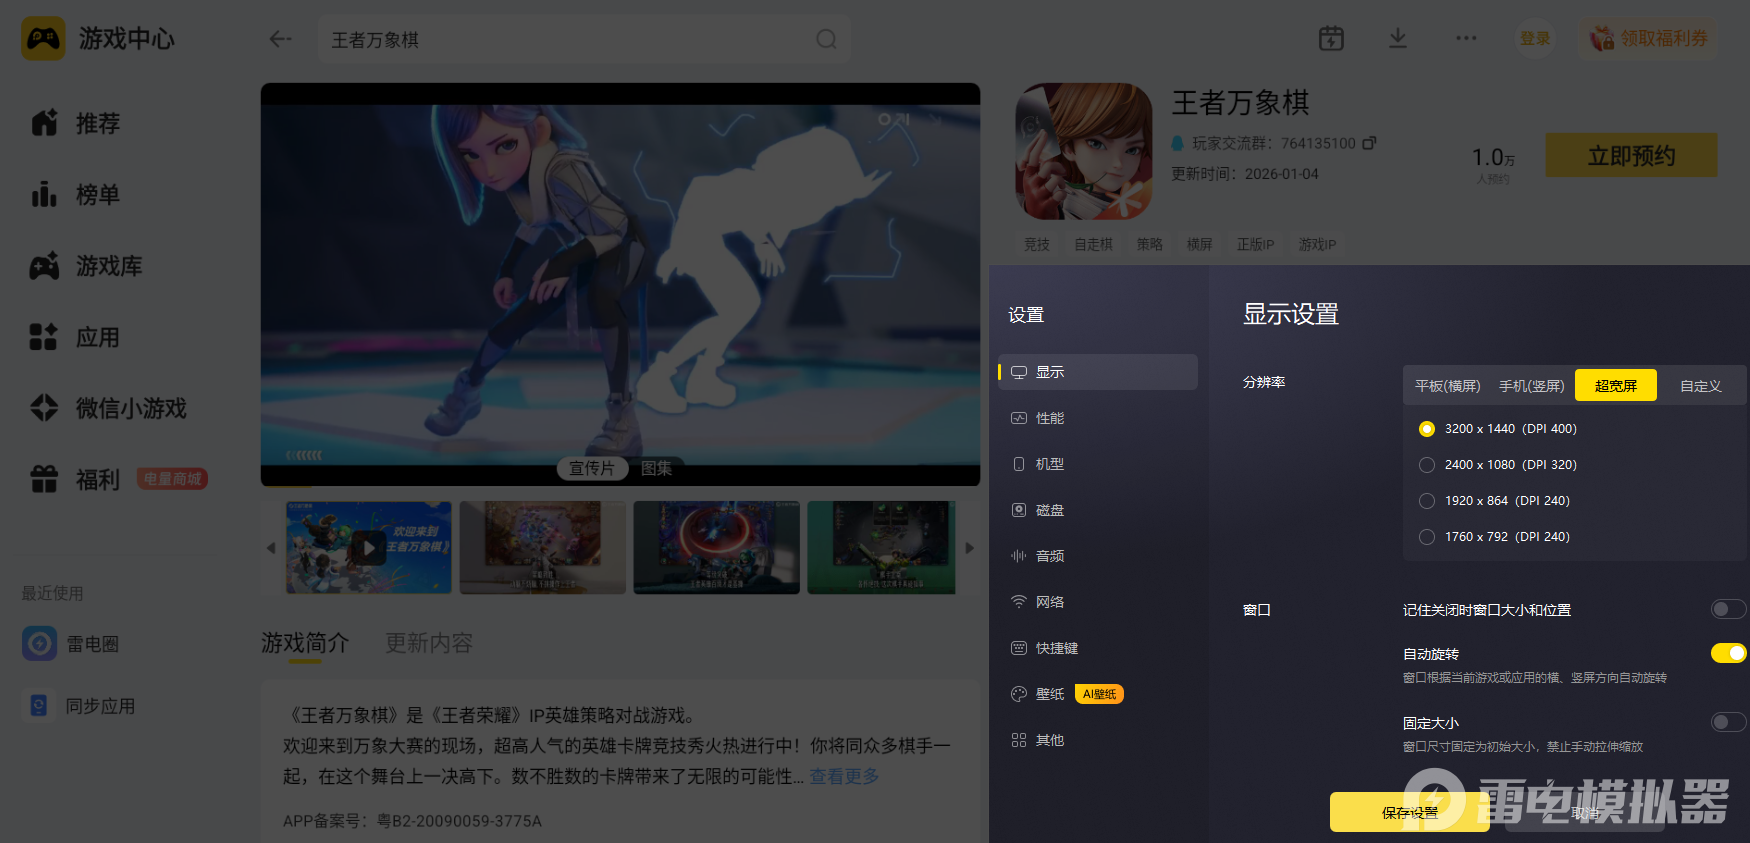1750x843 pixels.
Task: Switch to 游戏简介 tab
Action: pos(305,643)
